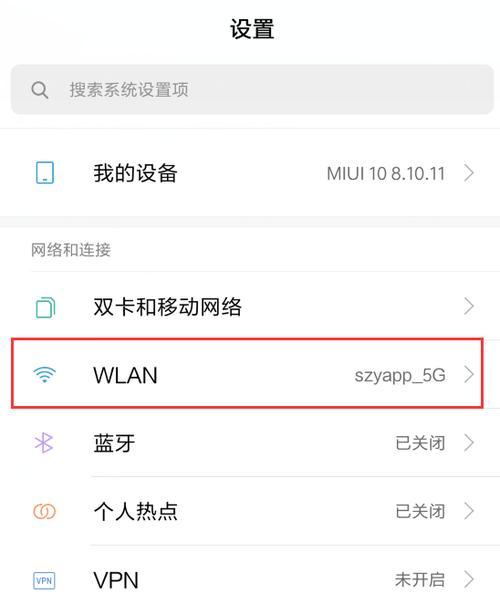The image size is (500, 608).
Task: Tap the szyapp_5G network name
Action: (x=400, y=375)
